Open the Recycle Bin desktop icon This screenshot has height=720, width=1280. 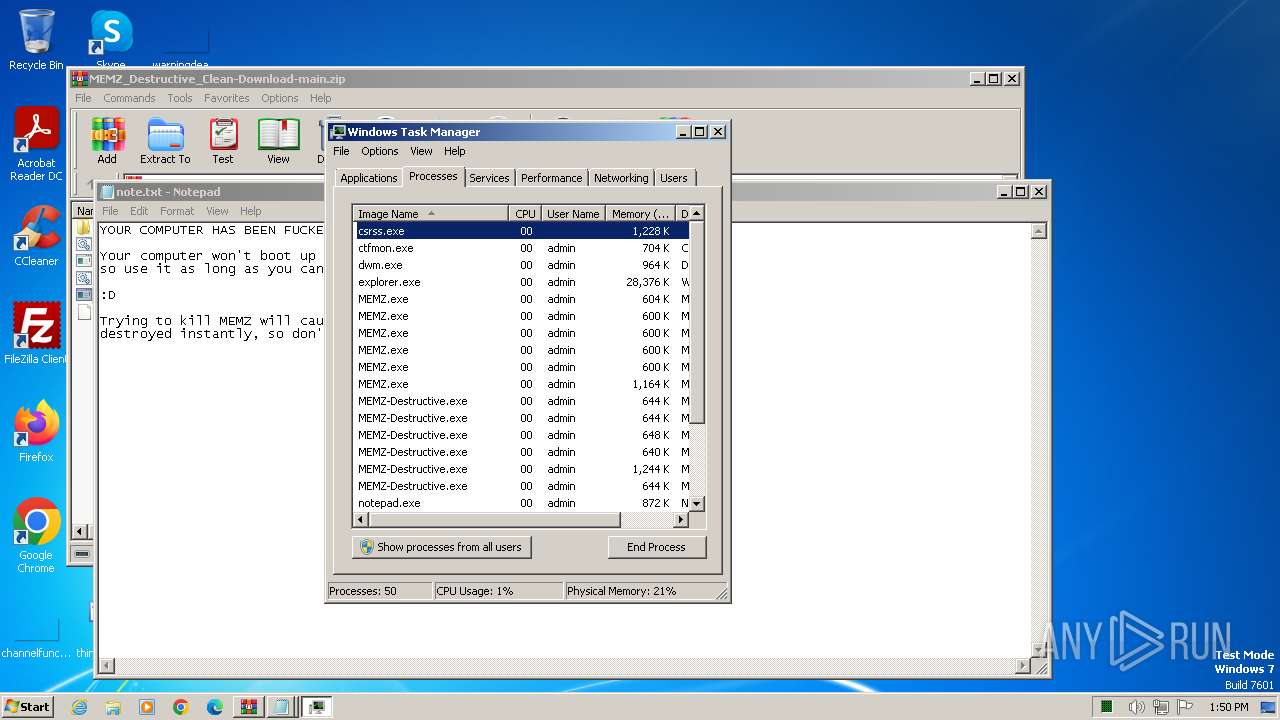pos(36,40)
